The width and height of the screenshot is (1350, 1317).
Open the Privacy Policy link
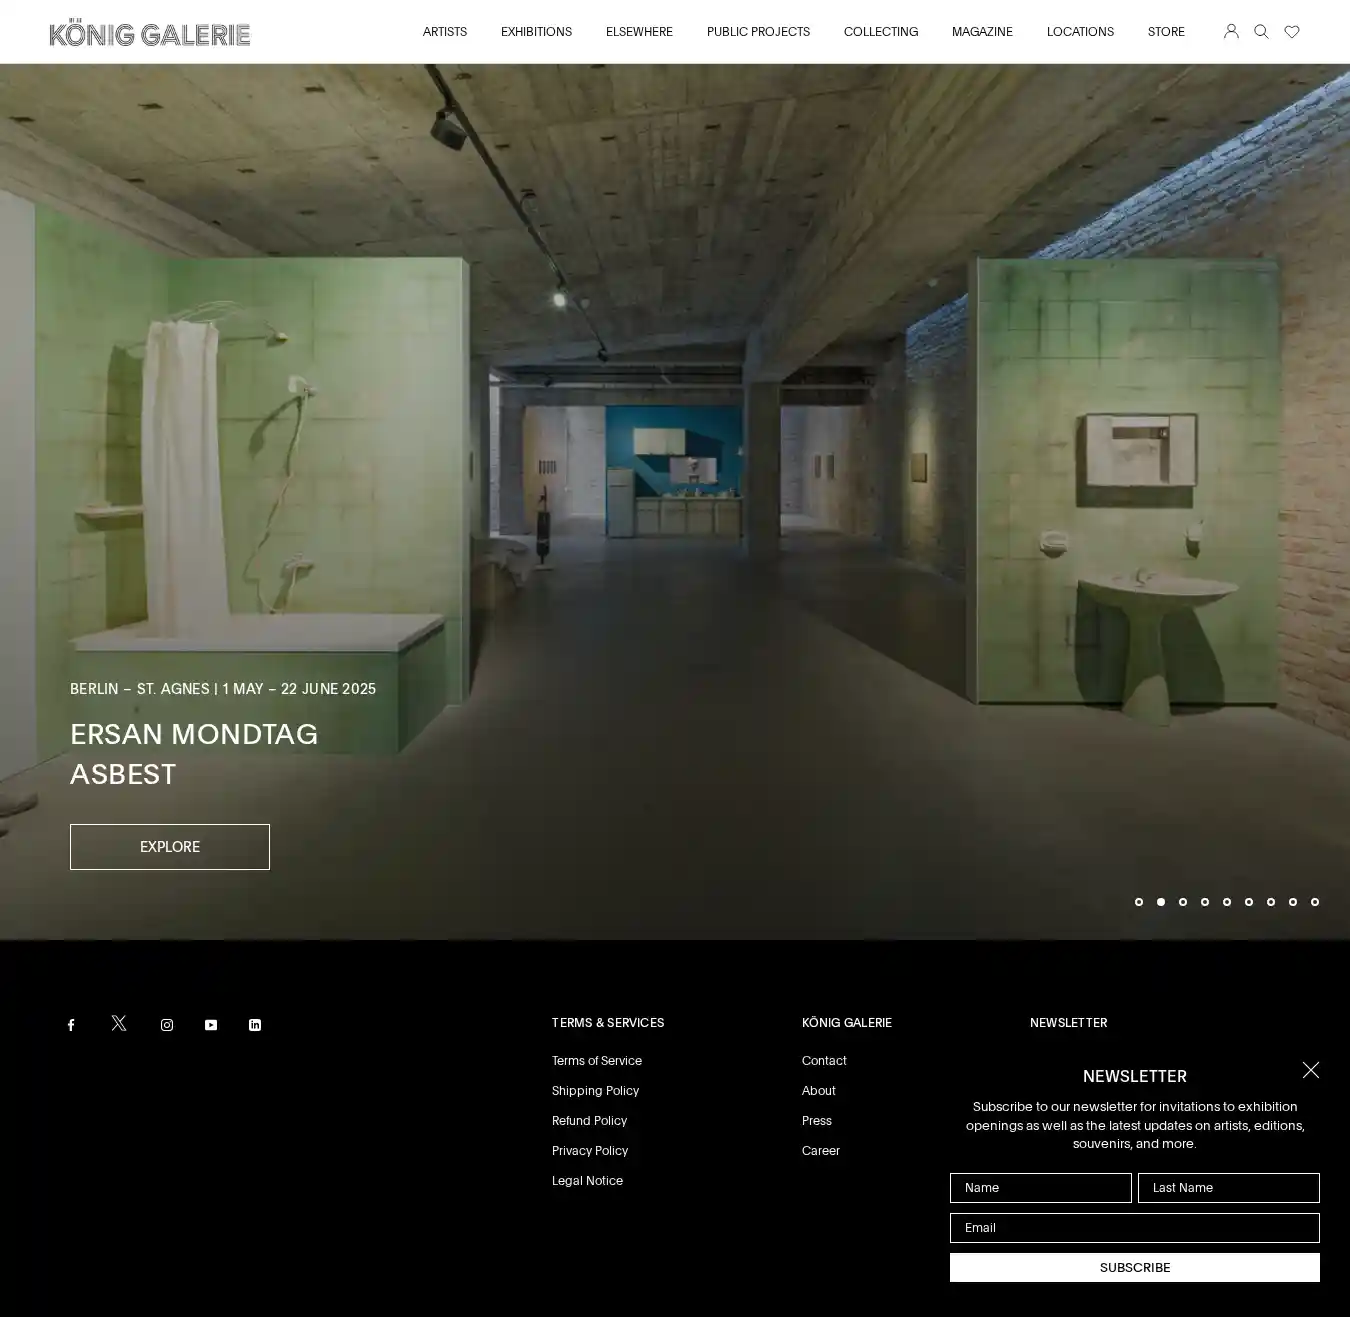[590, 1151]
